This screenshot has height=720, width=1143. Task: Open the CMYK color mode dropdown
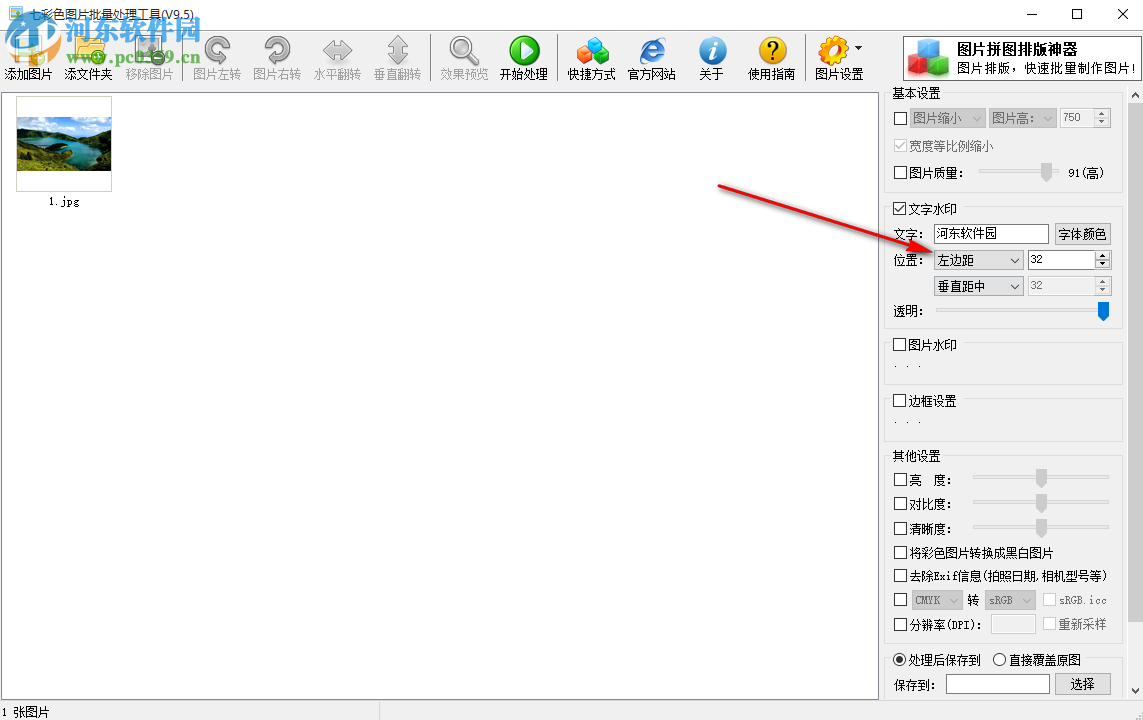(936, 600)
